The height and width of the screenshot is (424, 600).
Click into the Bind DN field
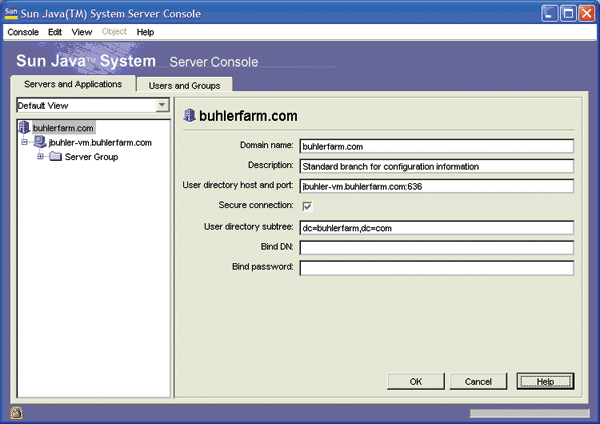coord(436,247)
